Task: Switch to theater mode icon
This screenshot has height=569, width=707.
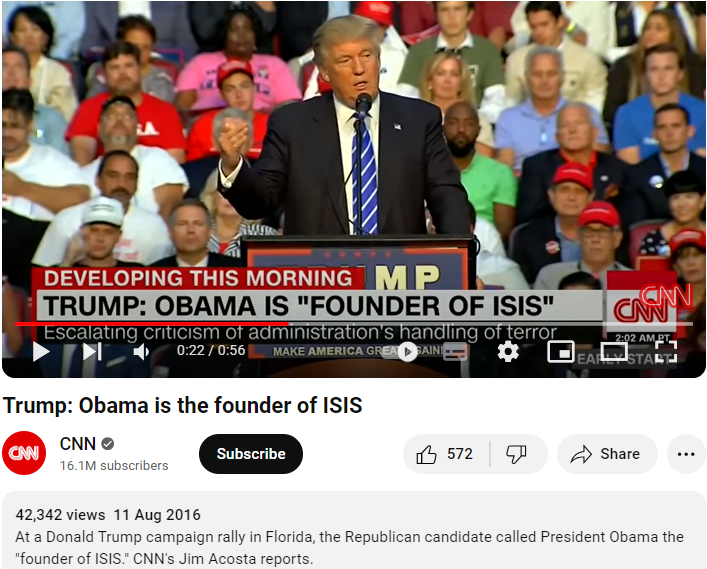Action: point(614,352)
